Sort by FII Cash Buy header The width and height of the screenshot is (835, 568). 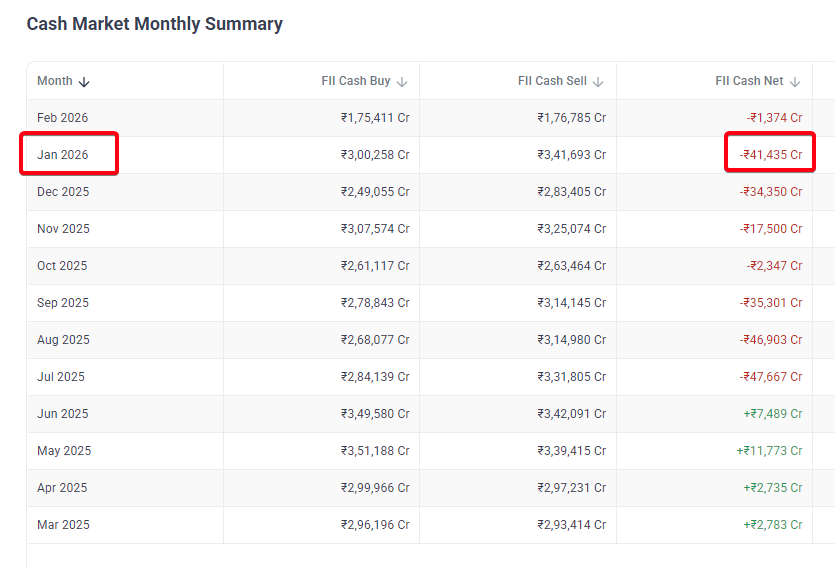coord(356,81)
